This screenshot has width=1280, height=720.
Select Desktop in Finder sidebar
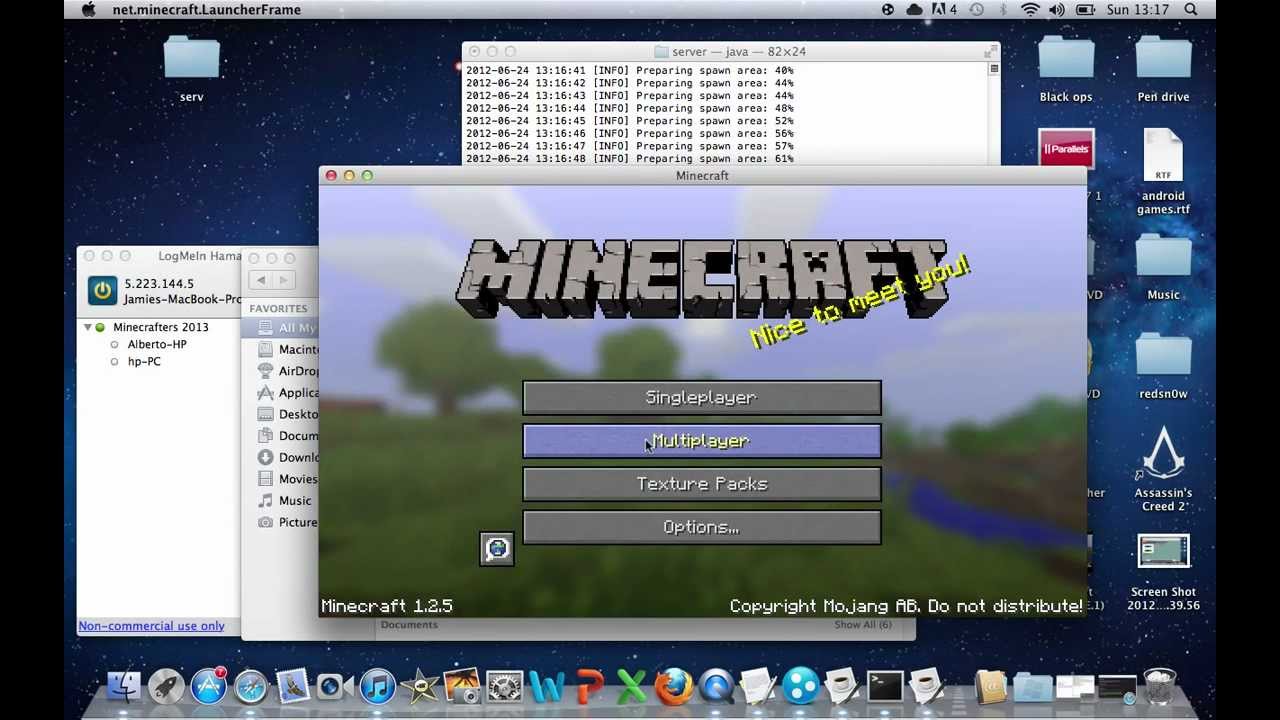[x=282, y=414]
